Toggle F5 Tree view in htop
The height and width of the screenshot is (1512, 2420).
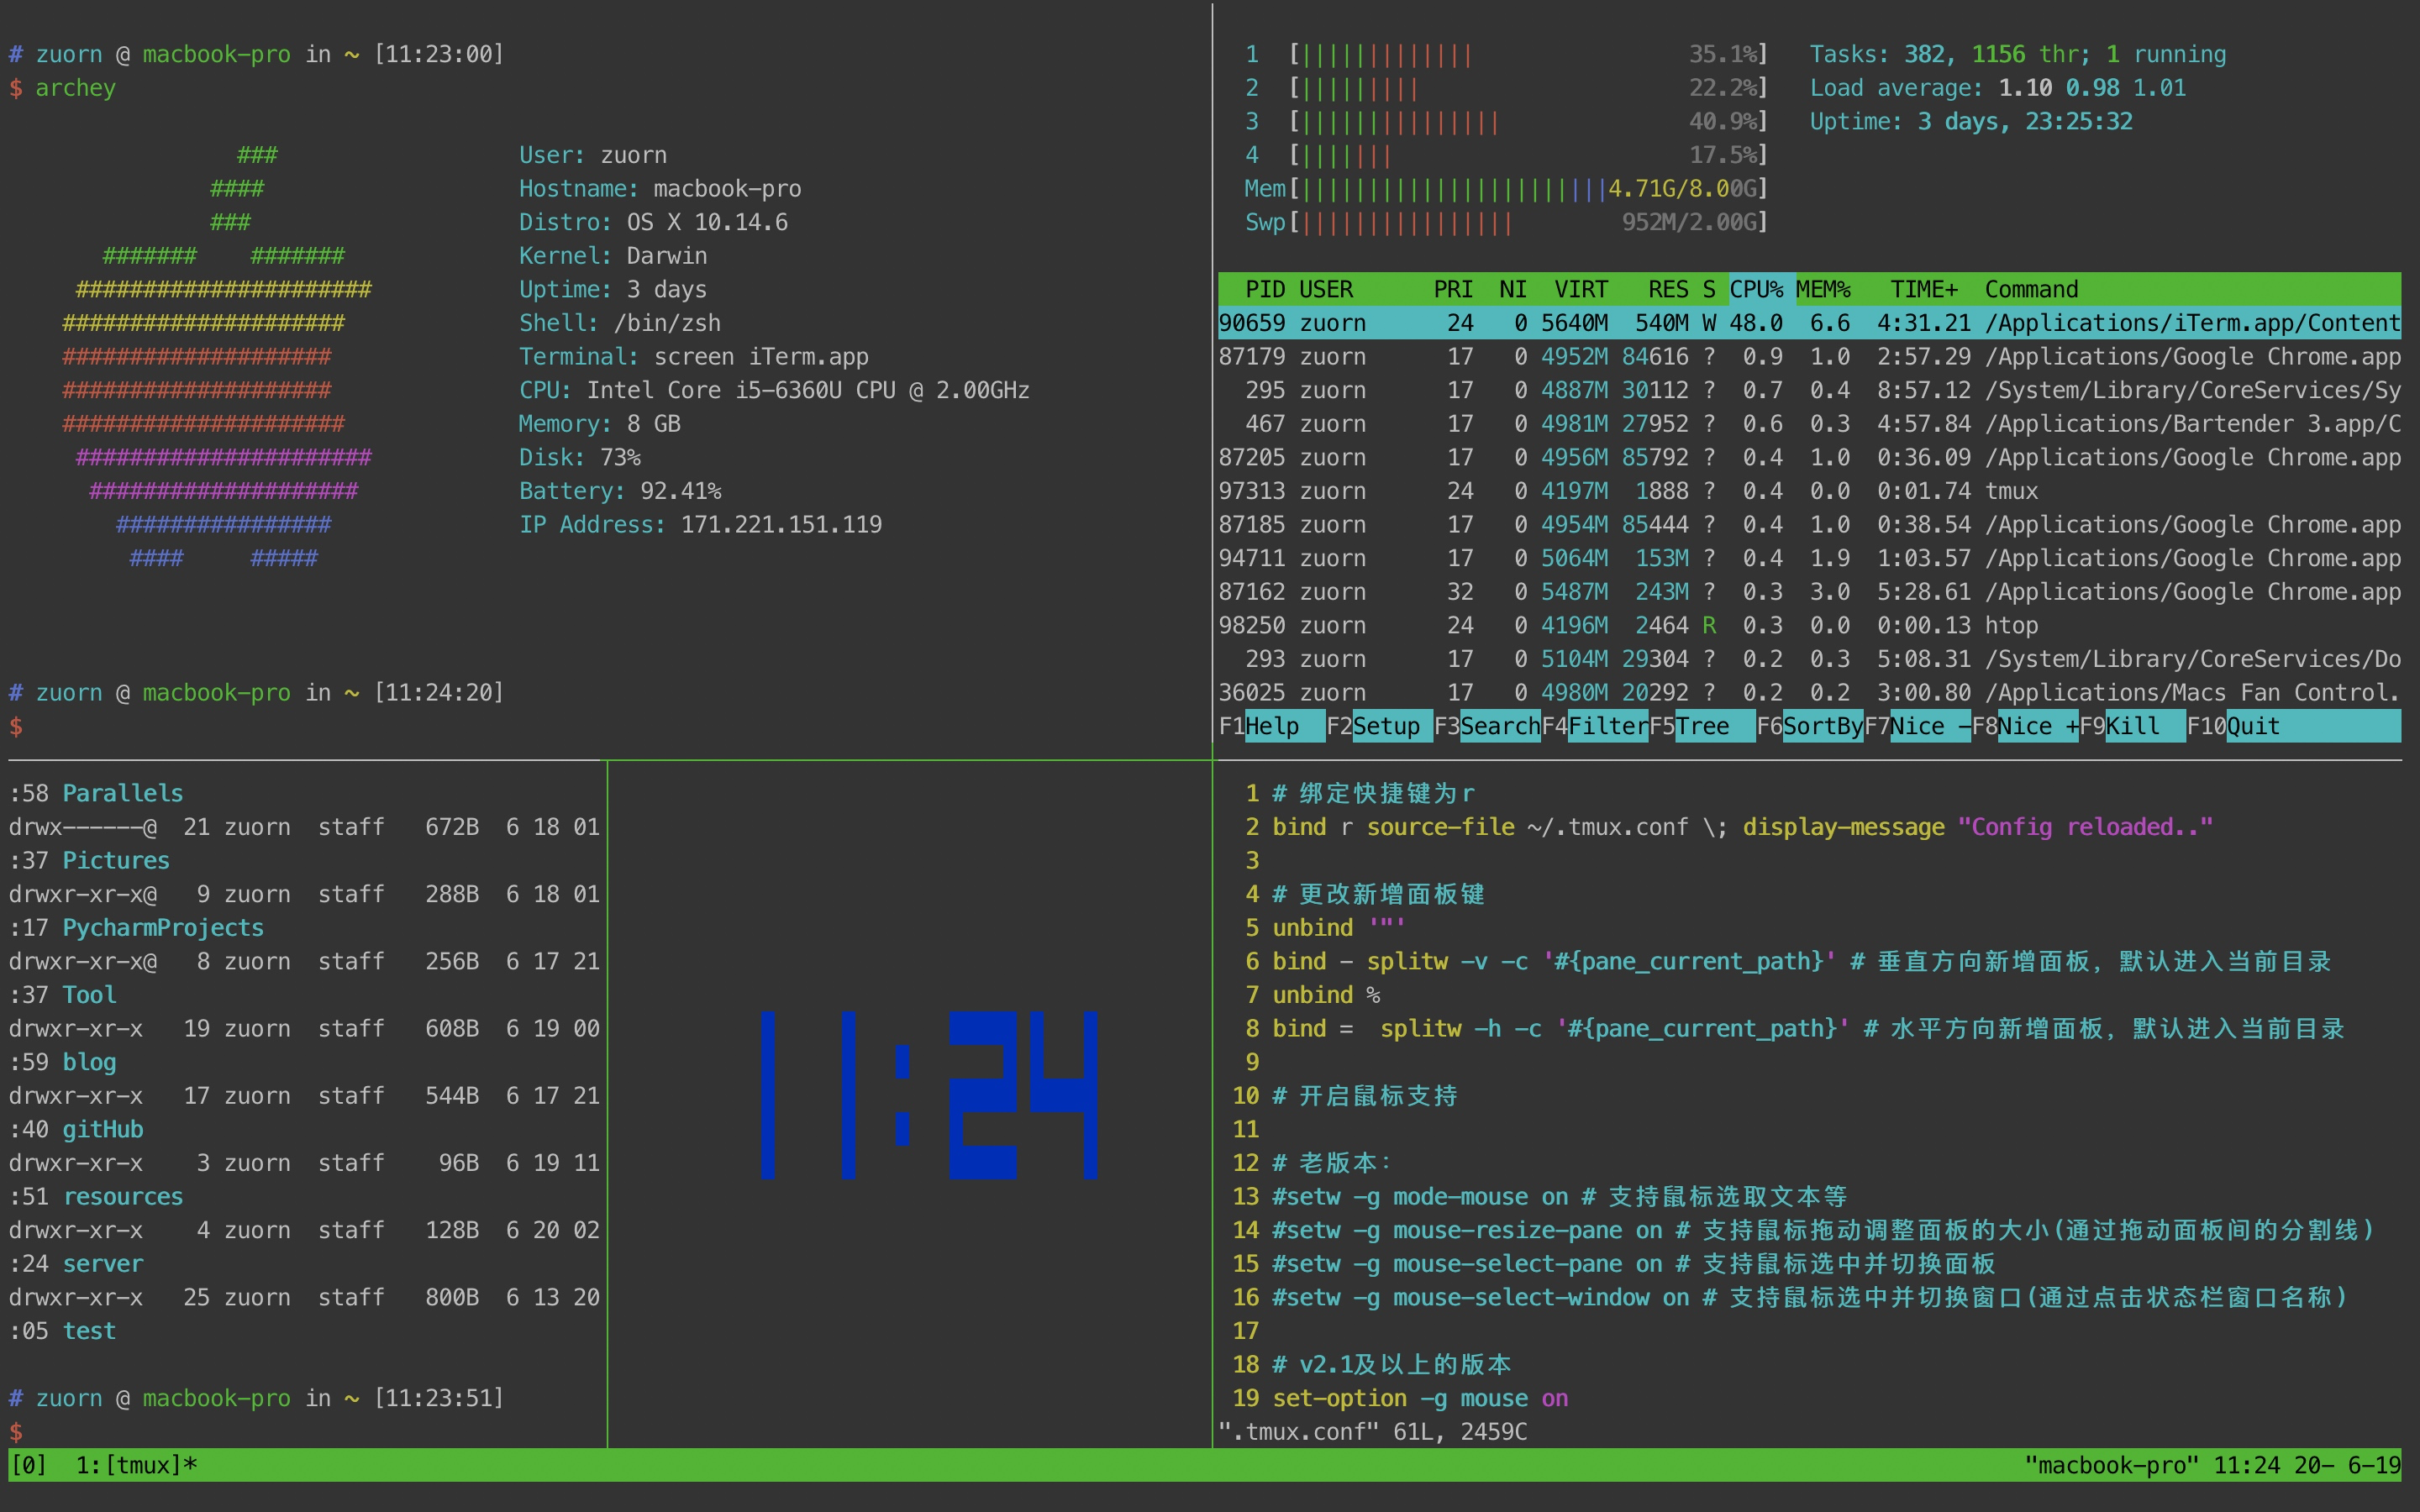pos(1703,726)
